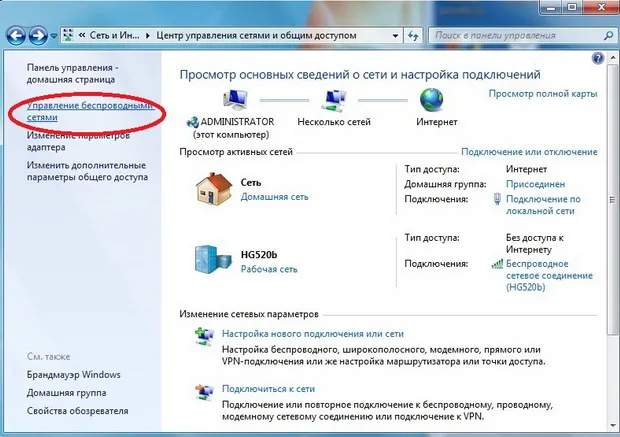Image resolution: width=620 pixels, height=437 pixels.
Task: Open the «Присоединен» homegroup link
Action: pos(535,184)
